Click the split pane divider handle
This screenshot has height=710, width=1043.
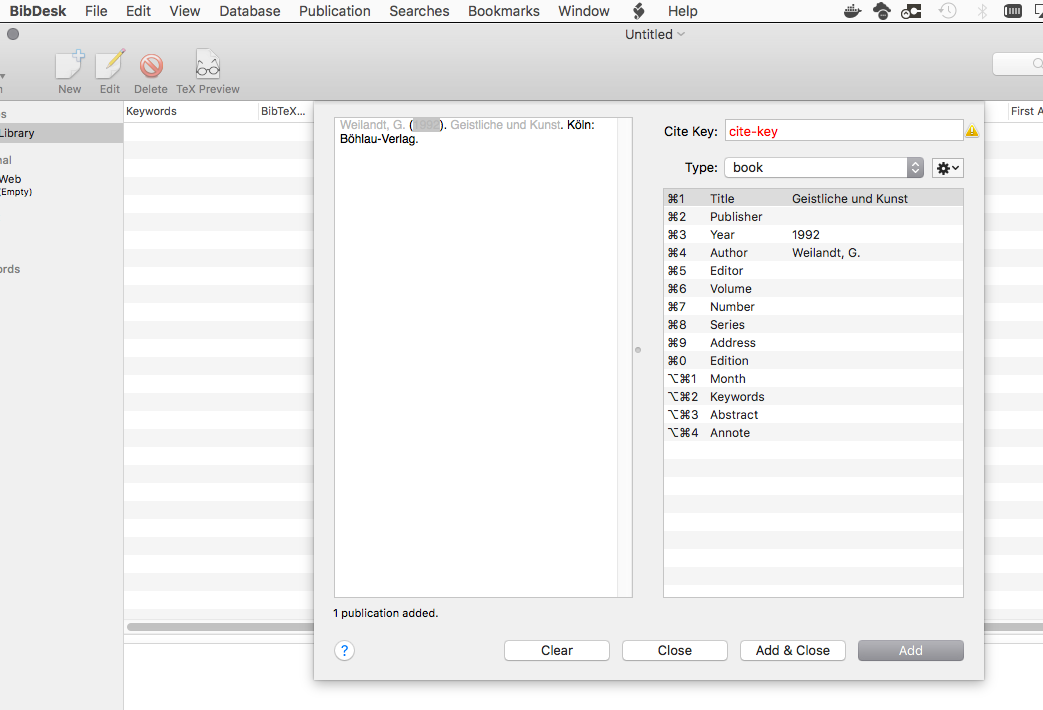click(638, 349)
